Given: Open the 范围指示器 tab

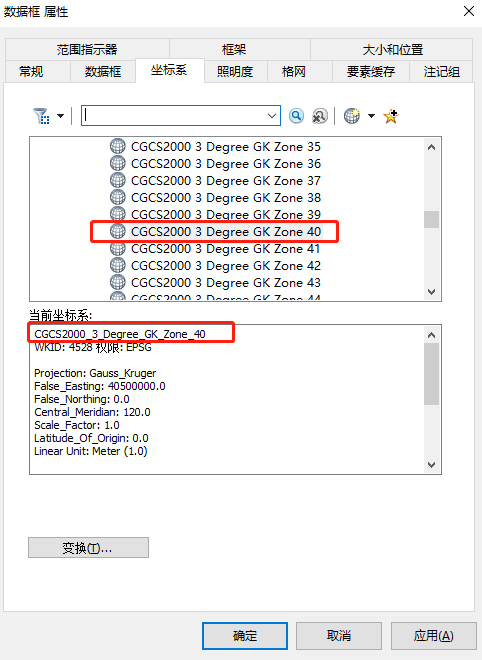Looking at the screenshot, I should [x=87, y=49].
